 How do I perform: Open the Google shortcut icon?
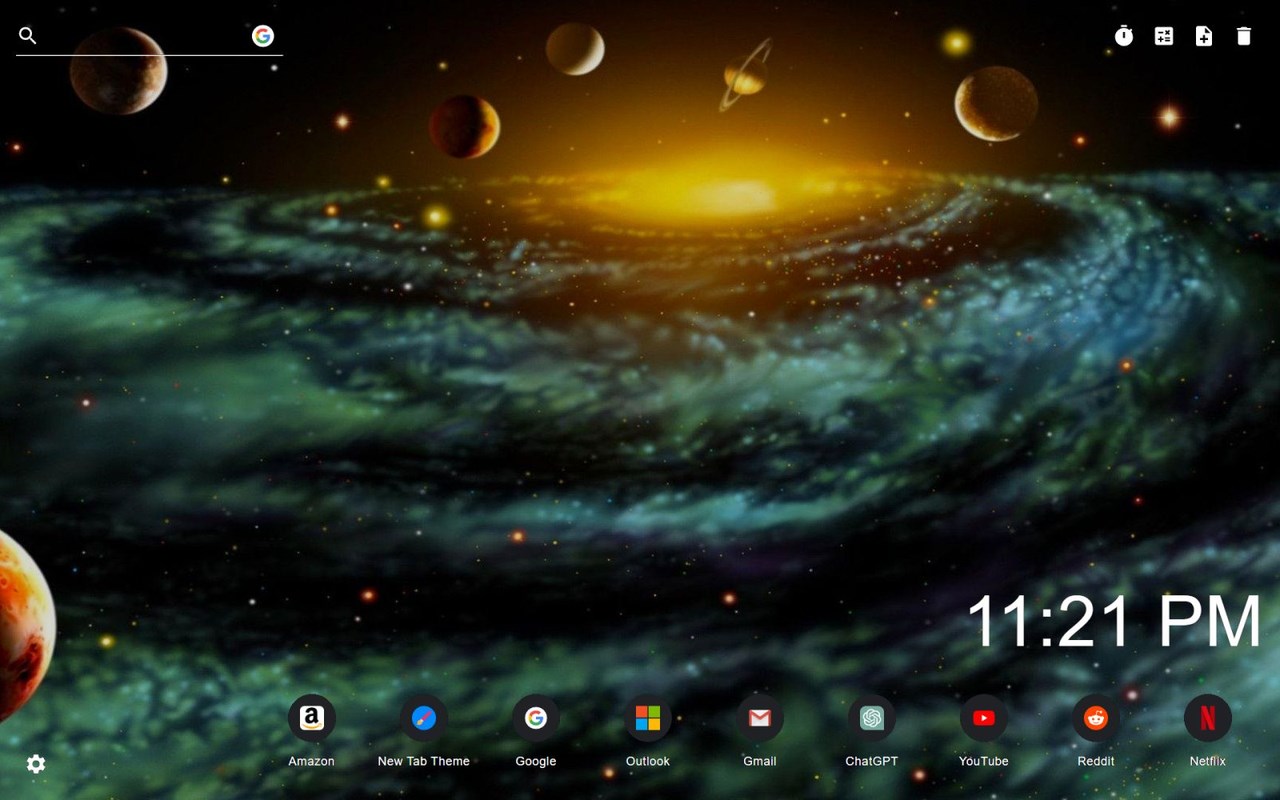[536, 718]
